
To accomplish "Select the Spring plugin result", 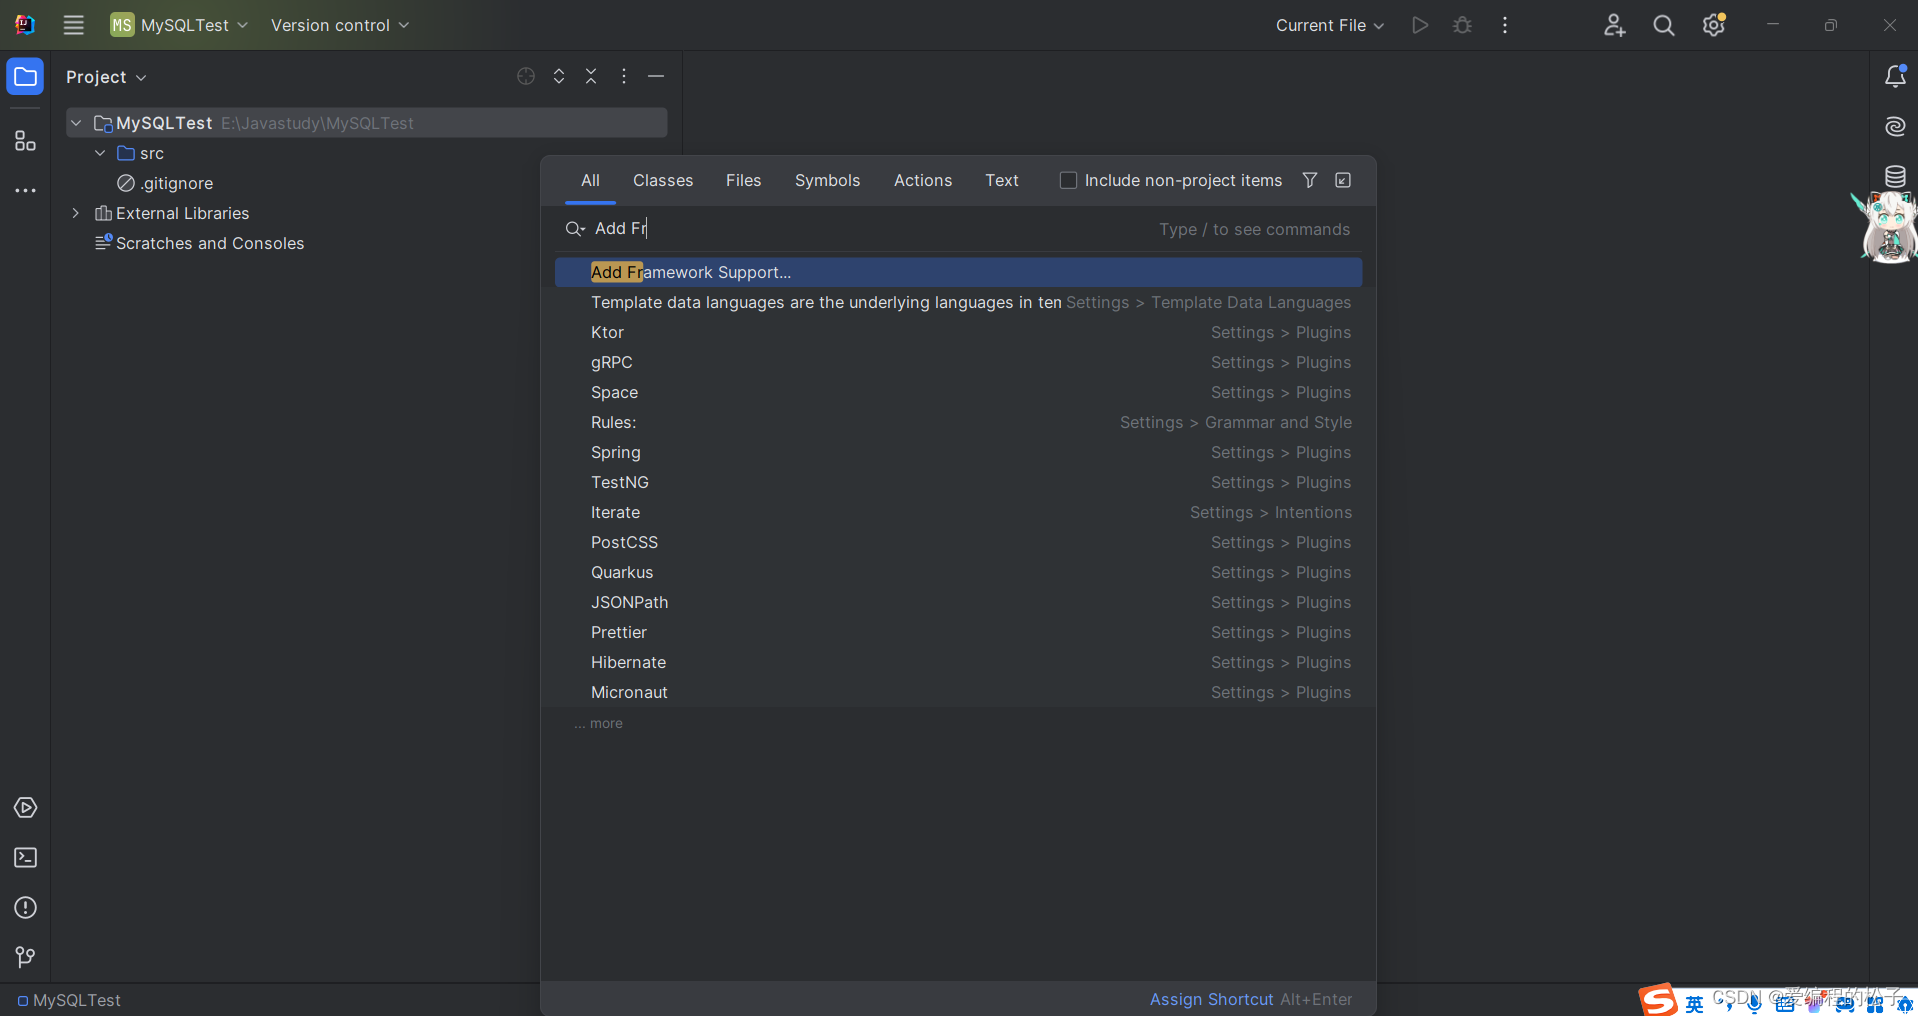I will click(x=958, y=452).
